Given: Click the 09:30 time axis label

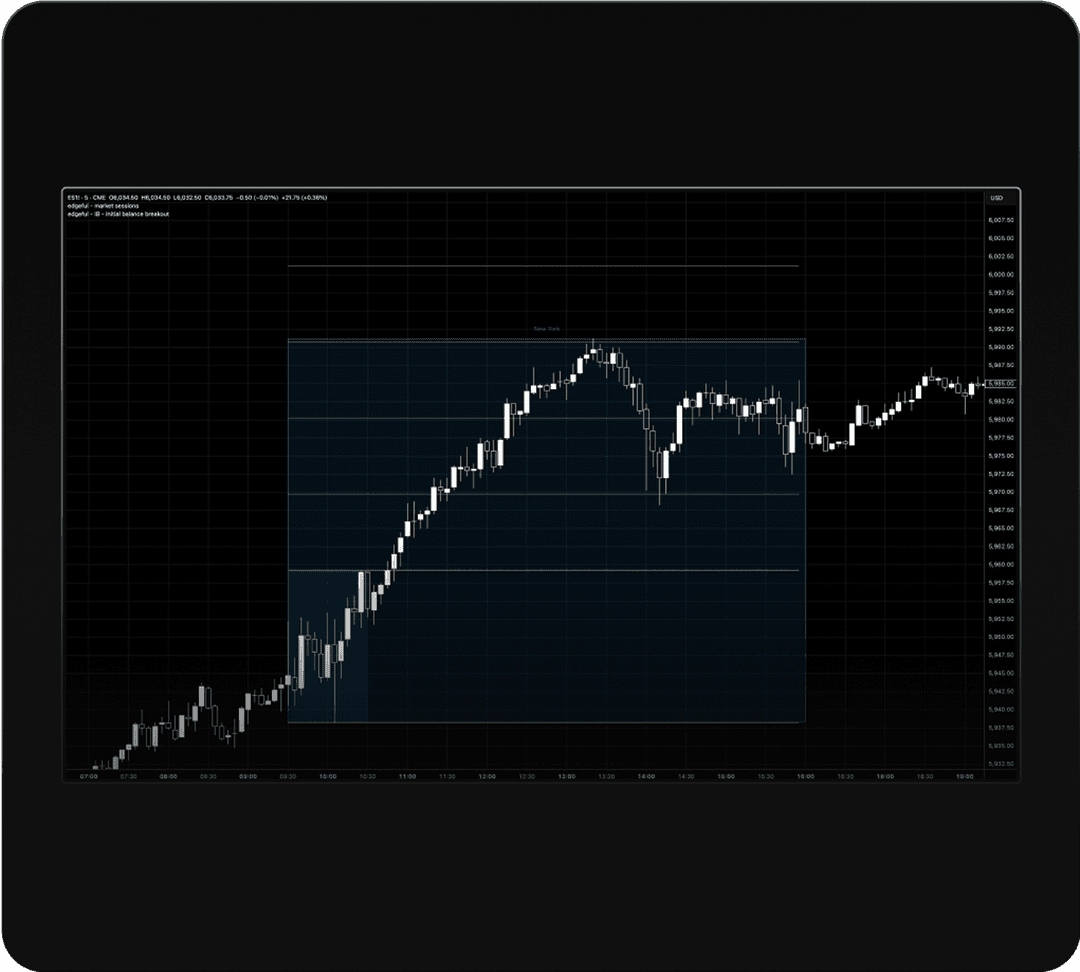Looking at the screenshot, I should tap(288, 776).
